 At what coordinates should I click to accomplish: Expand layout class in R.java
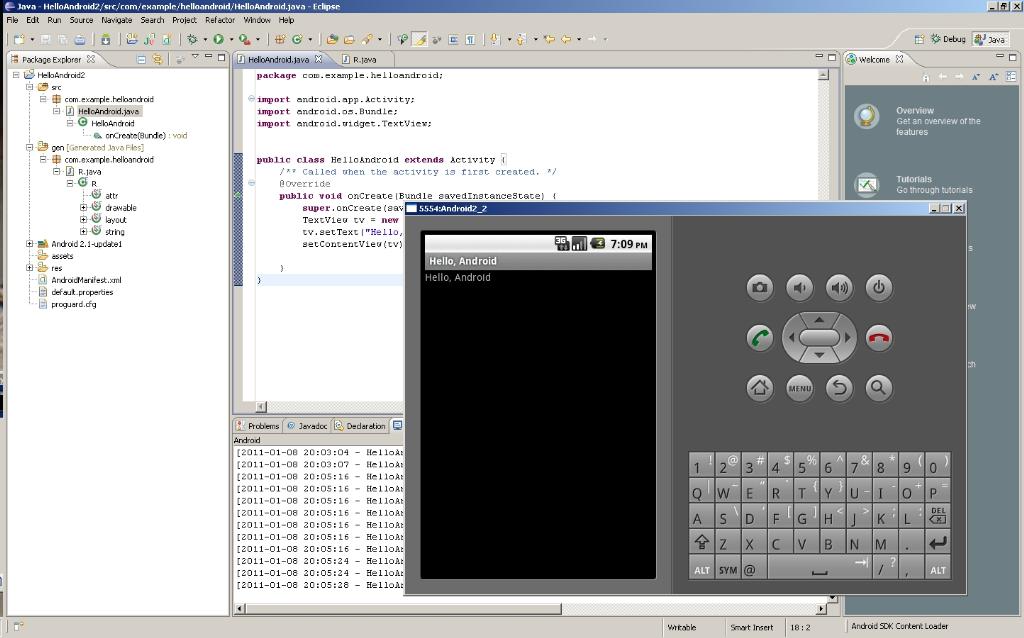pyautogui.click(x=84, y=219)
